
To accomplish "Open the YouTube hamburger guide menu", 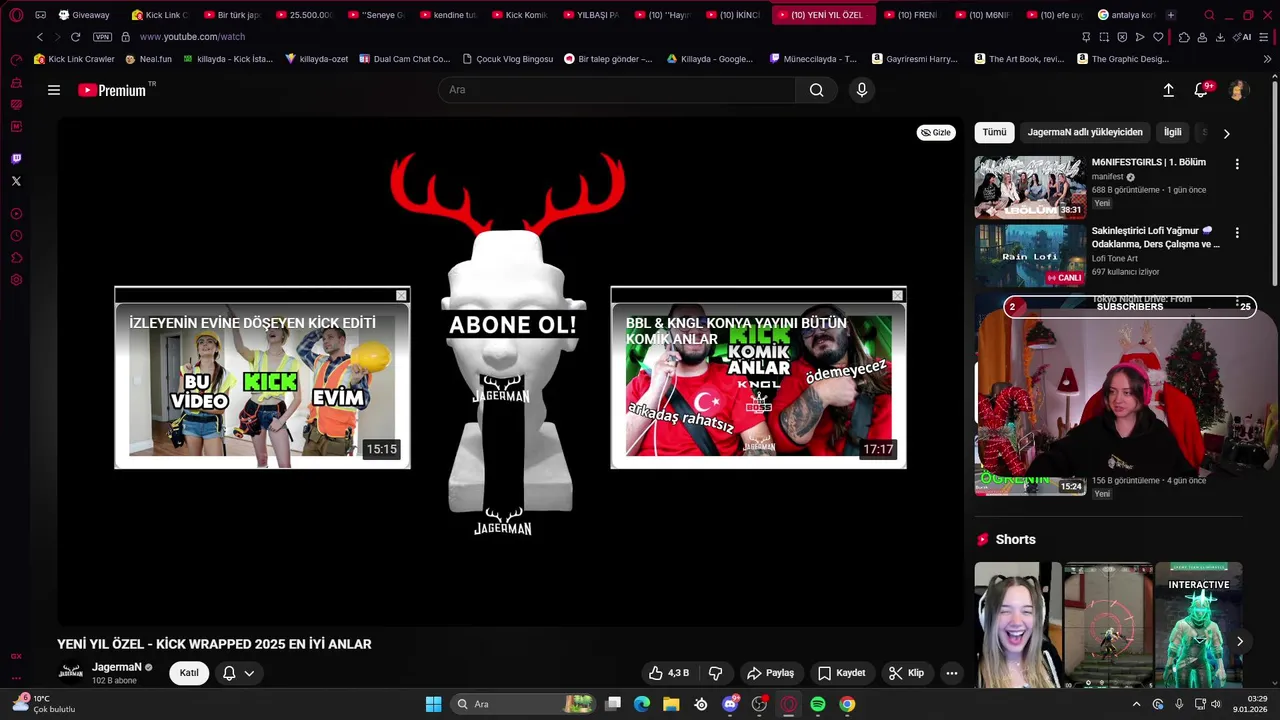I will pos(54,90).
